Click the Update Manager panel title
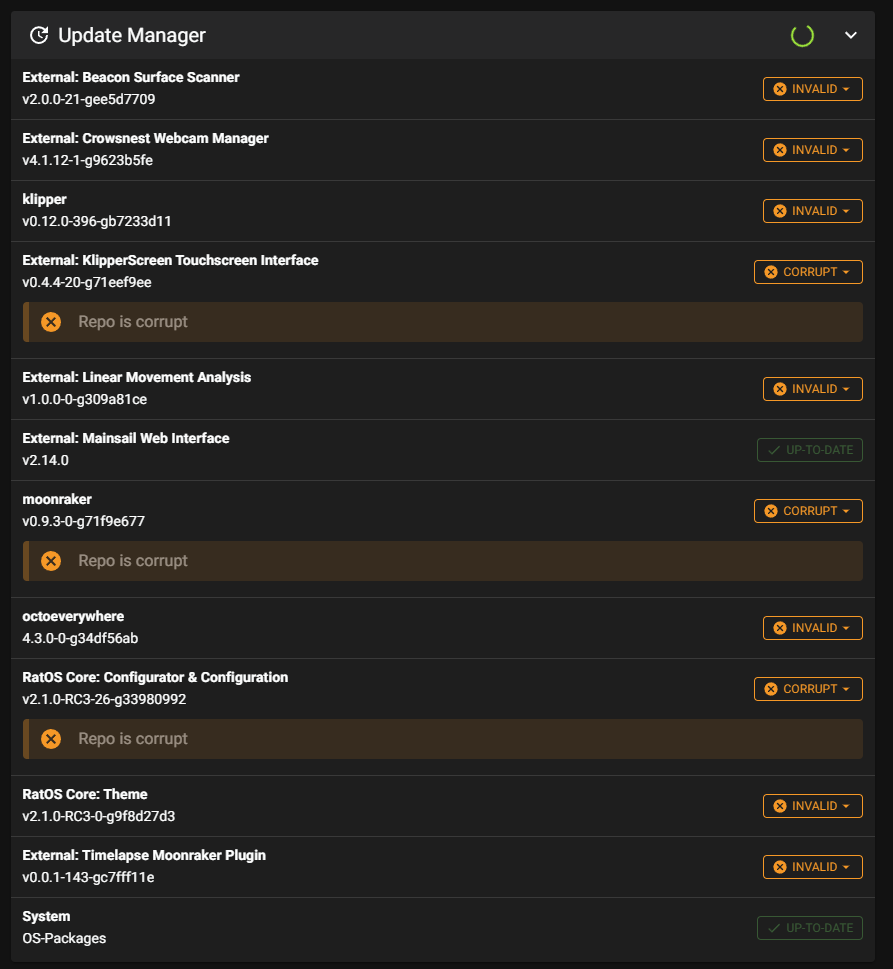The height and width of the screenshot is (969, 893). click(132, 35)
